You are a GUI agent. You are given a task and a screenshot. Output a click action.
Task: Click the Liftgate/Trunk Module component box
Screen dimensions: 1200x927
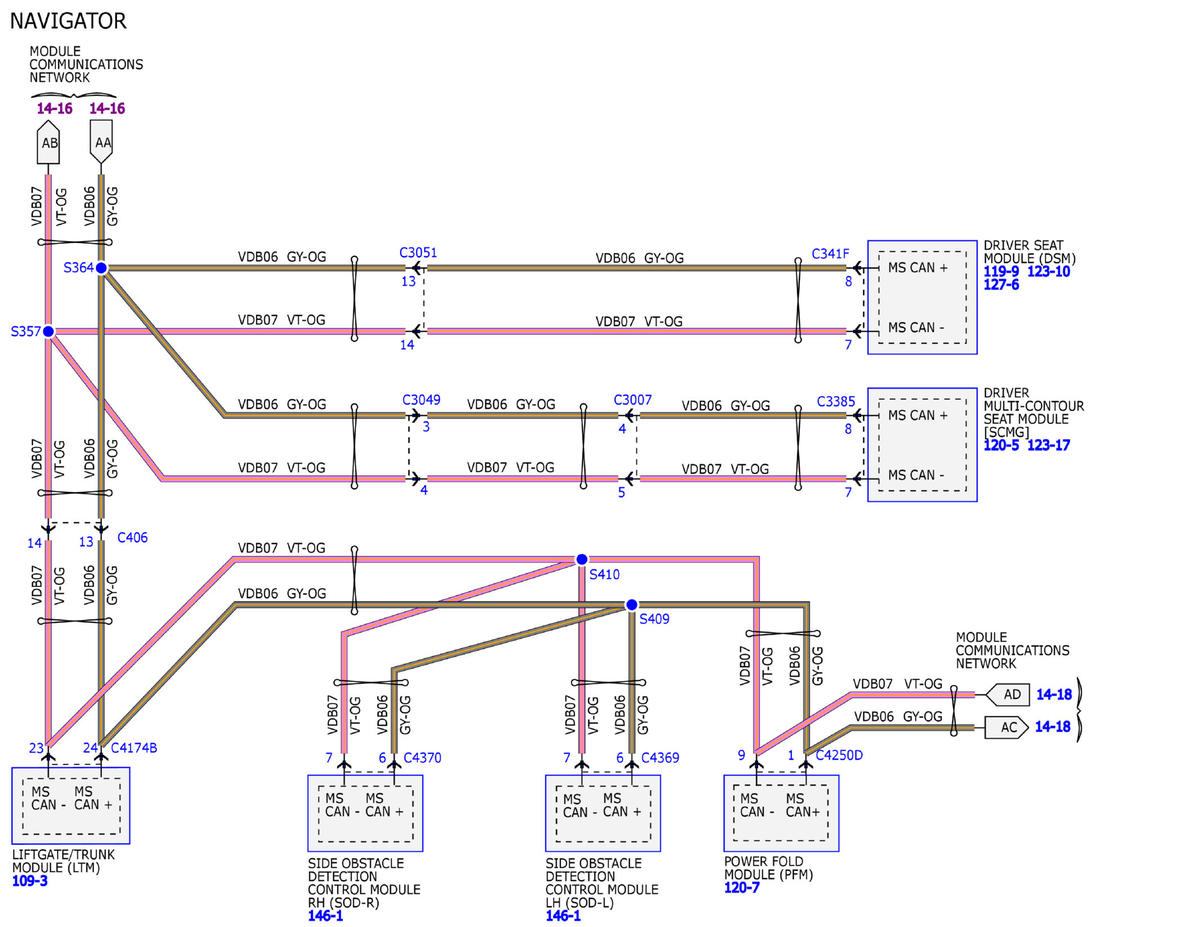[x=71, y=806]
